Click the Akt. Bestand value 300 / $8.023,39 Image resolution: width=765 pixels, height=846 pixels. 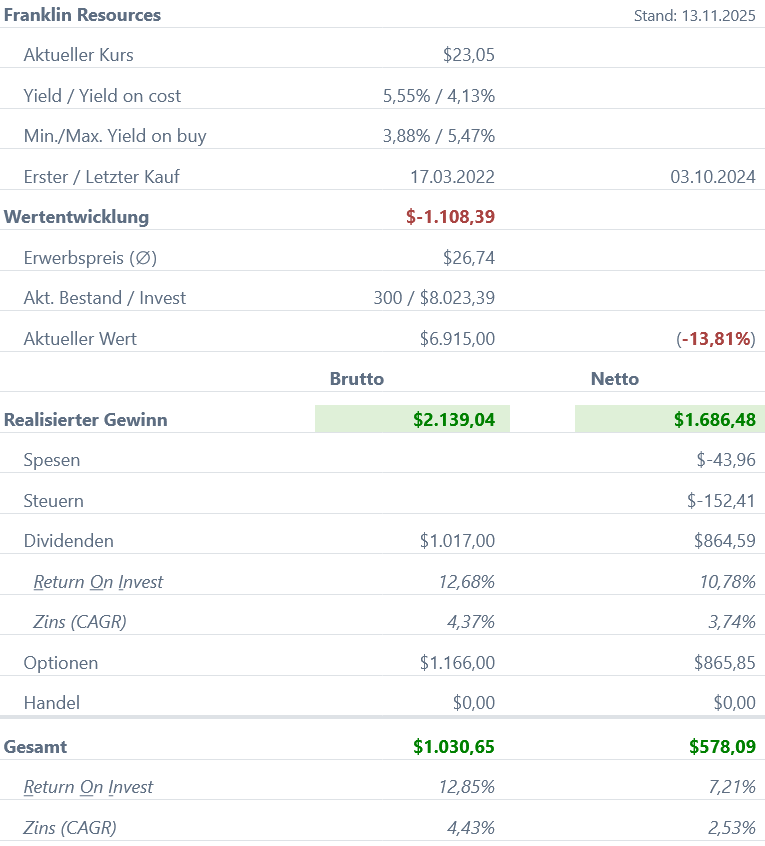coord(433,298)
